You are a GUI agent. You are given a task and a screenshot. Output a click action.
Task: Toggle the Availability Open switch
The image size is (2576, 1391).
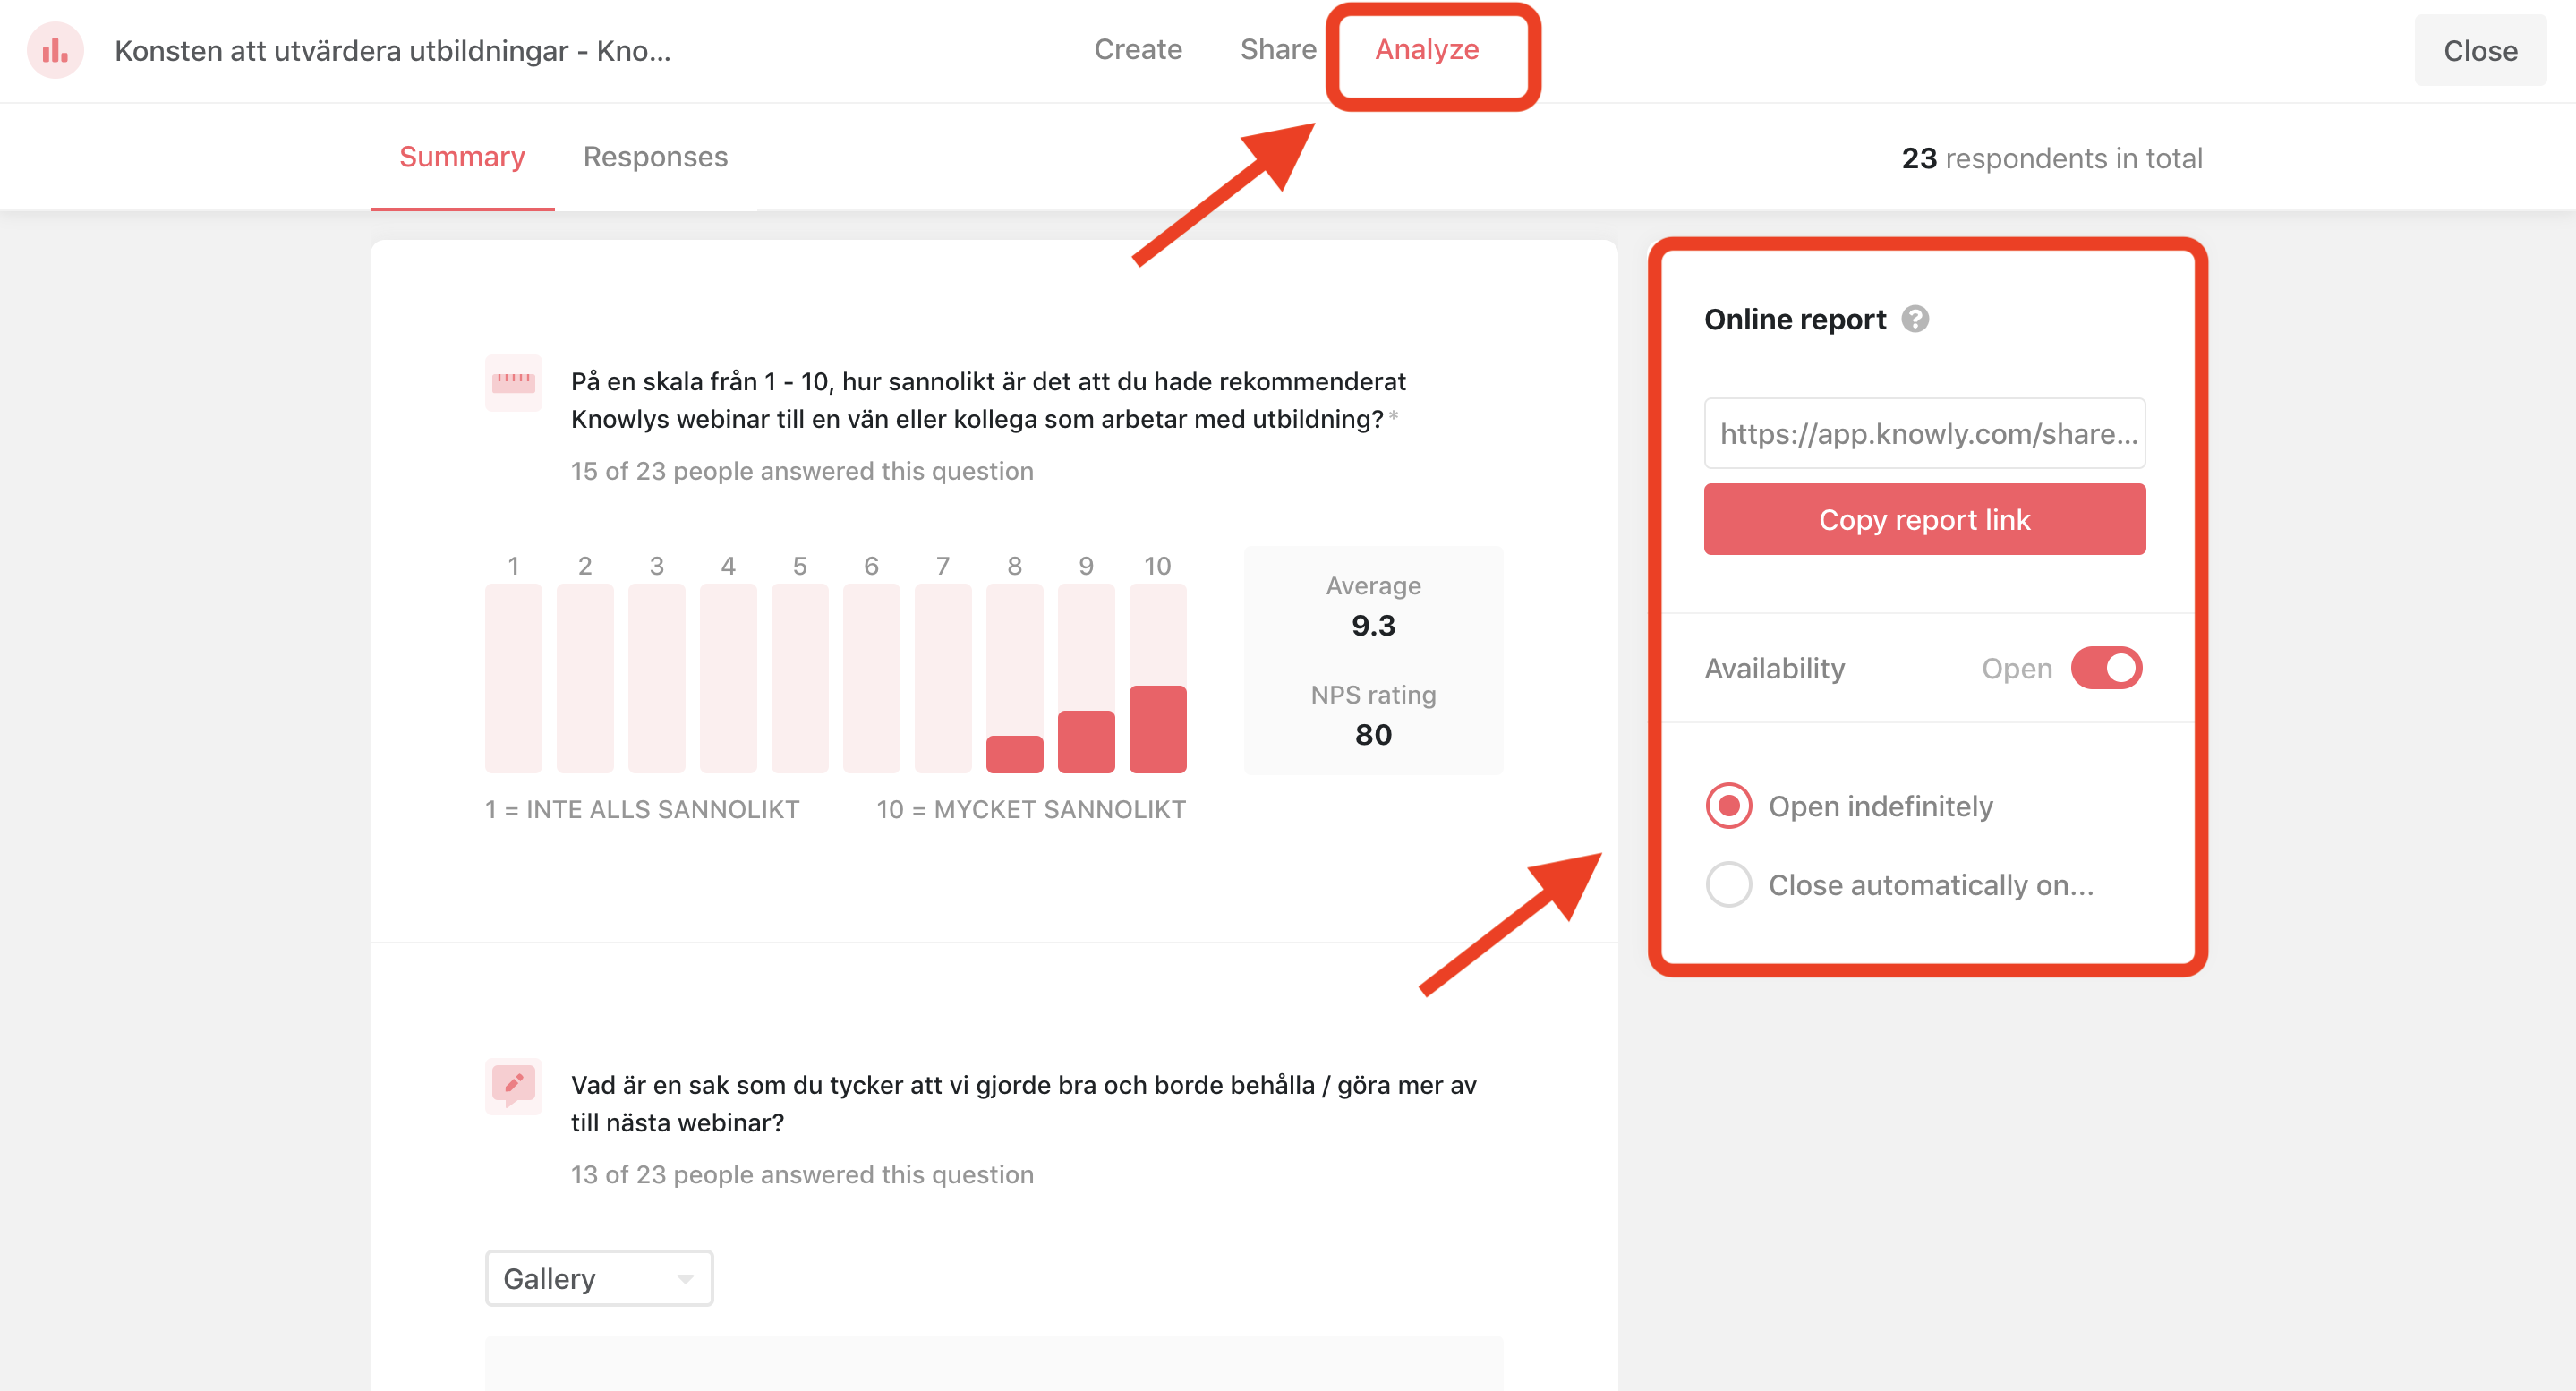tap(2105, 668)
